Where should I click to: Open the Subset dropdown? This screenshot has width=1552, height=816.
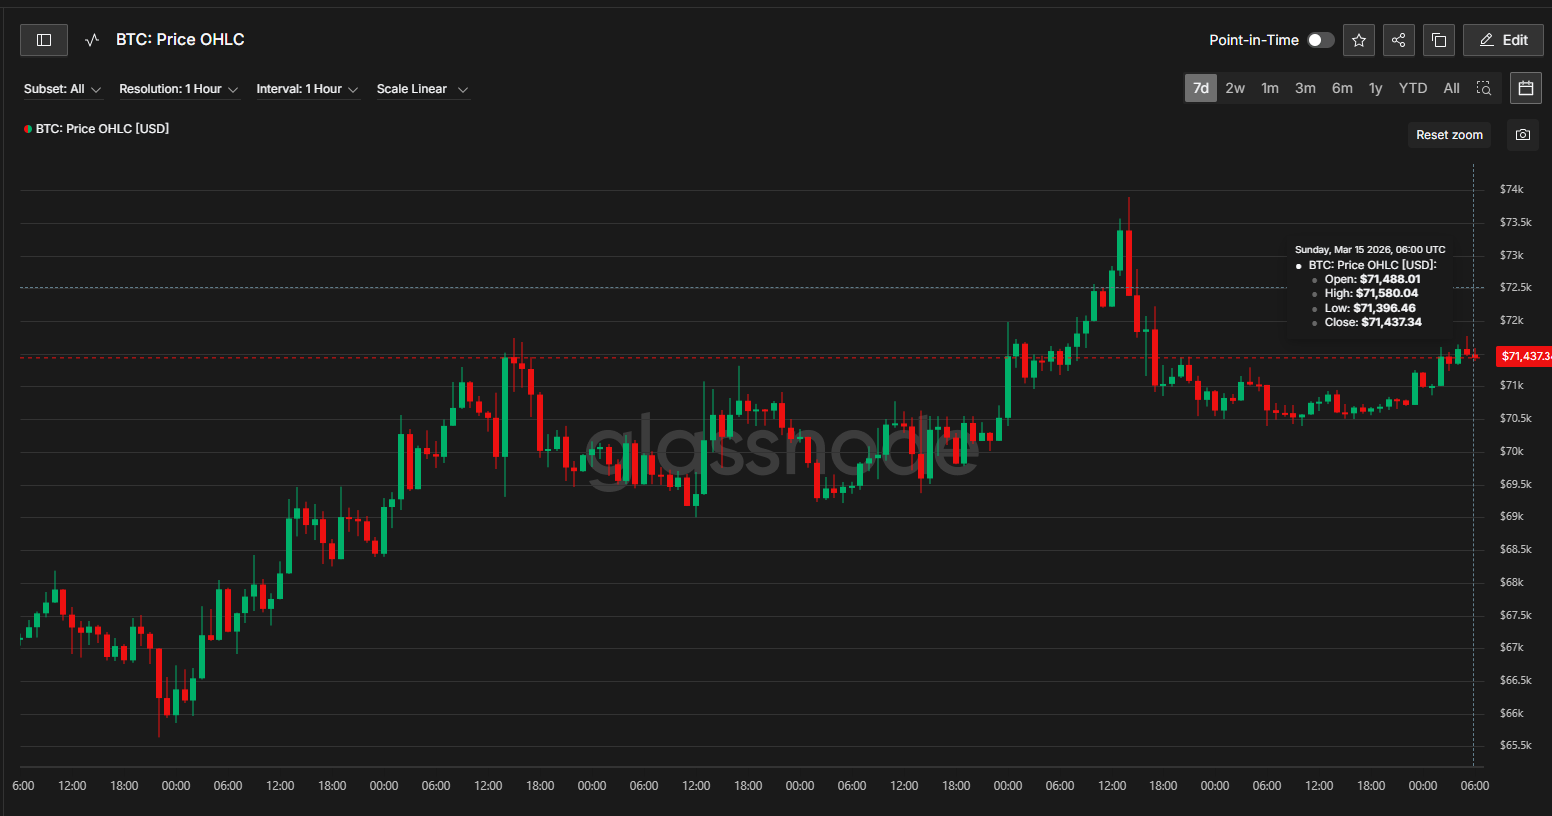pos(62,89)
